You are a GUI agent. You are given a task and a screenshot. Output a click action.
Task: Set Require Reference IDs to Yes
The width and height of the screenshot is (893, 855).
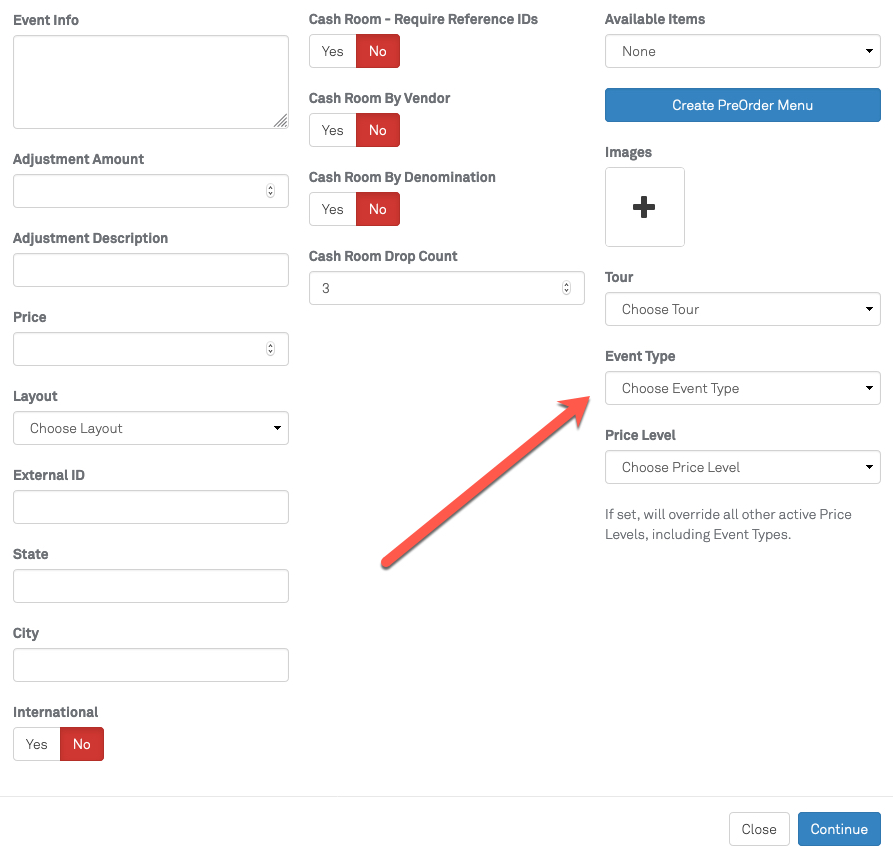tap(332, 51)
